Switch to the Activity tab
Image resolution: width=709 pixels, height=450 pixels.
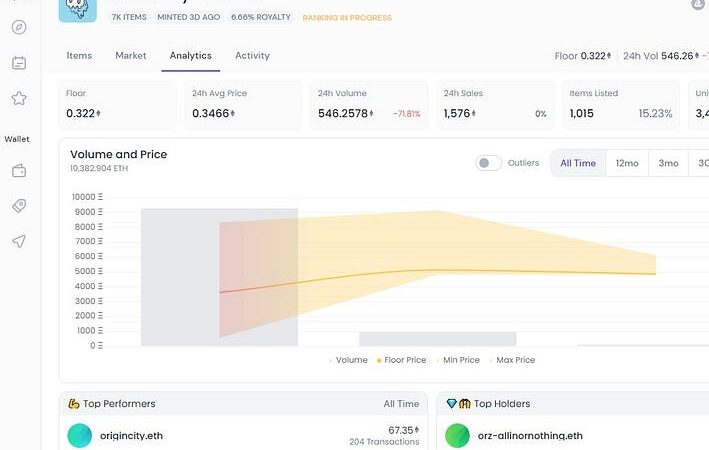coord(252,56)
